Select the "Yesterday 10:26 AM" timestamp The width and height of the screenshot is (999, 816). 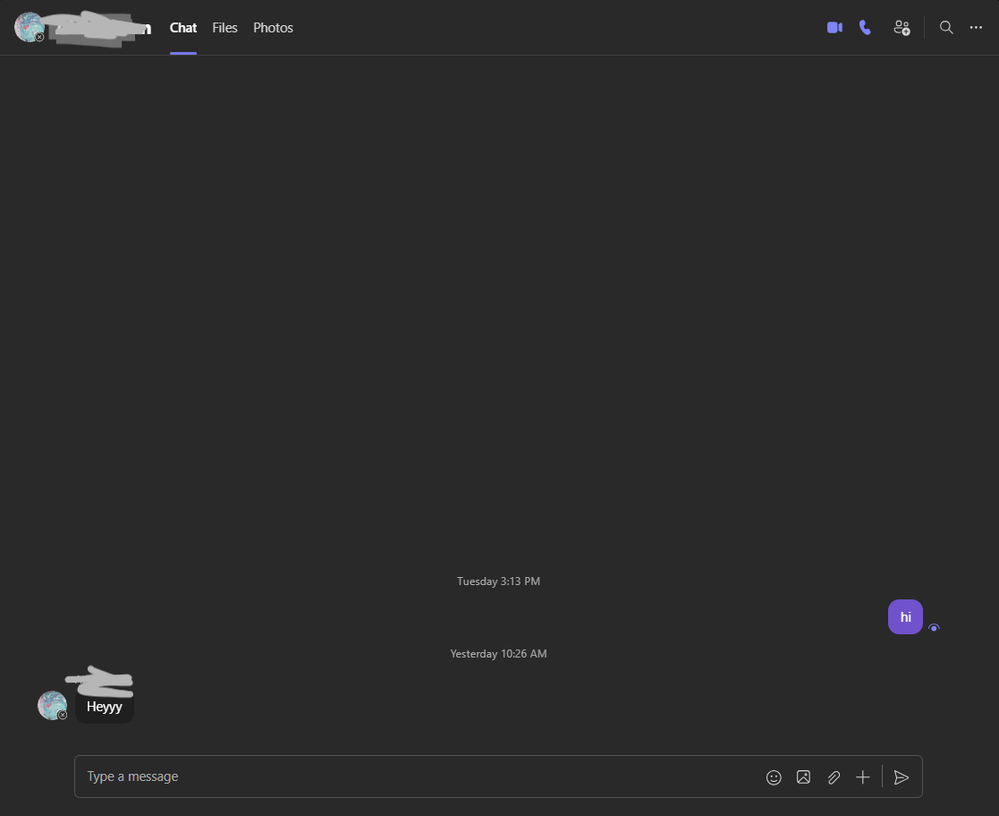498,654
